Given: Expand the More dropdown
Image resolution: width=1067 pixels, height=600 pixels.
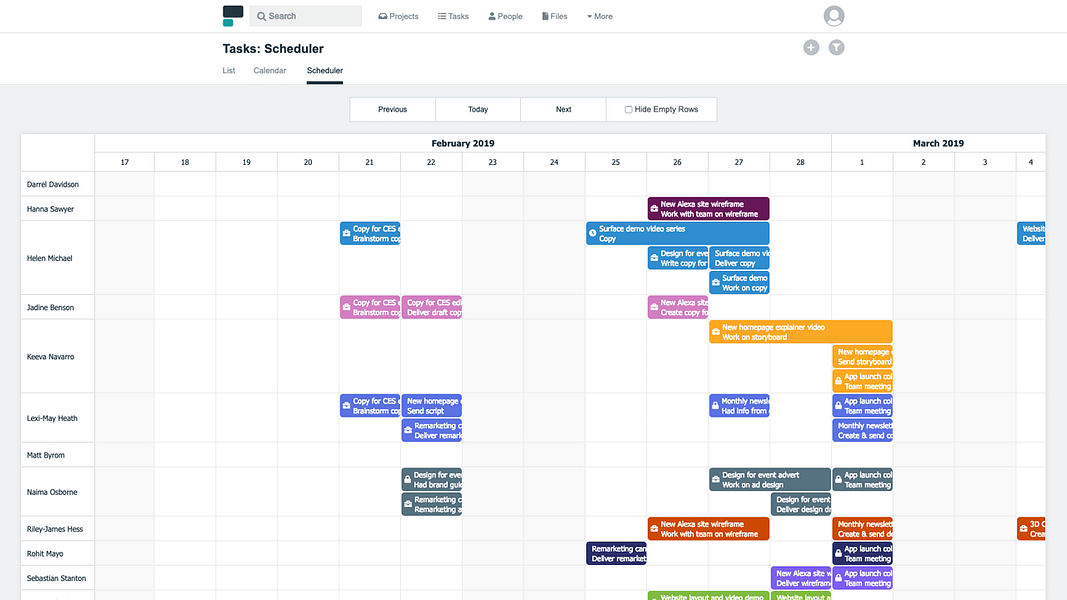Looking at the screenshot, I should click(x=600, y=16).
